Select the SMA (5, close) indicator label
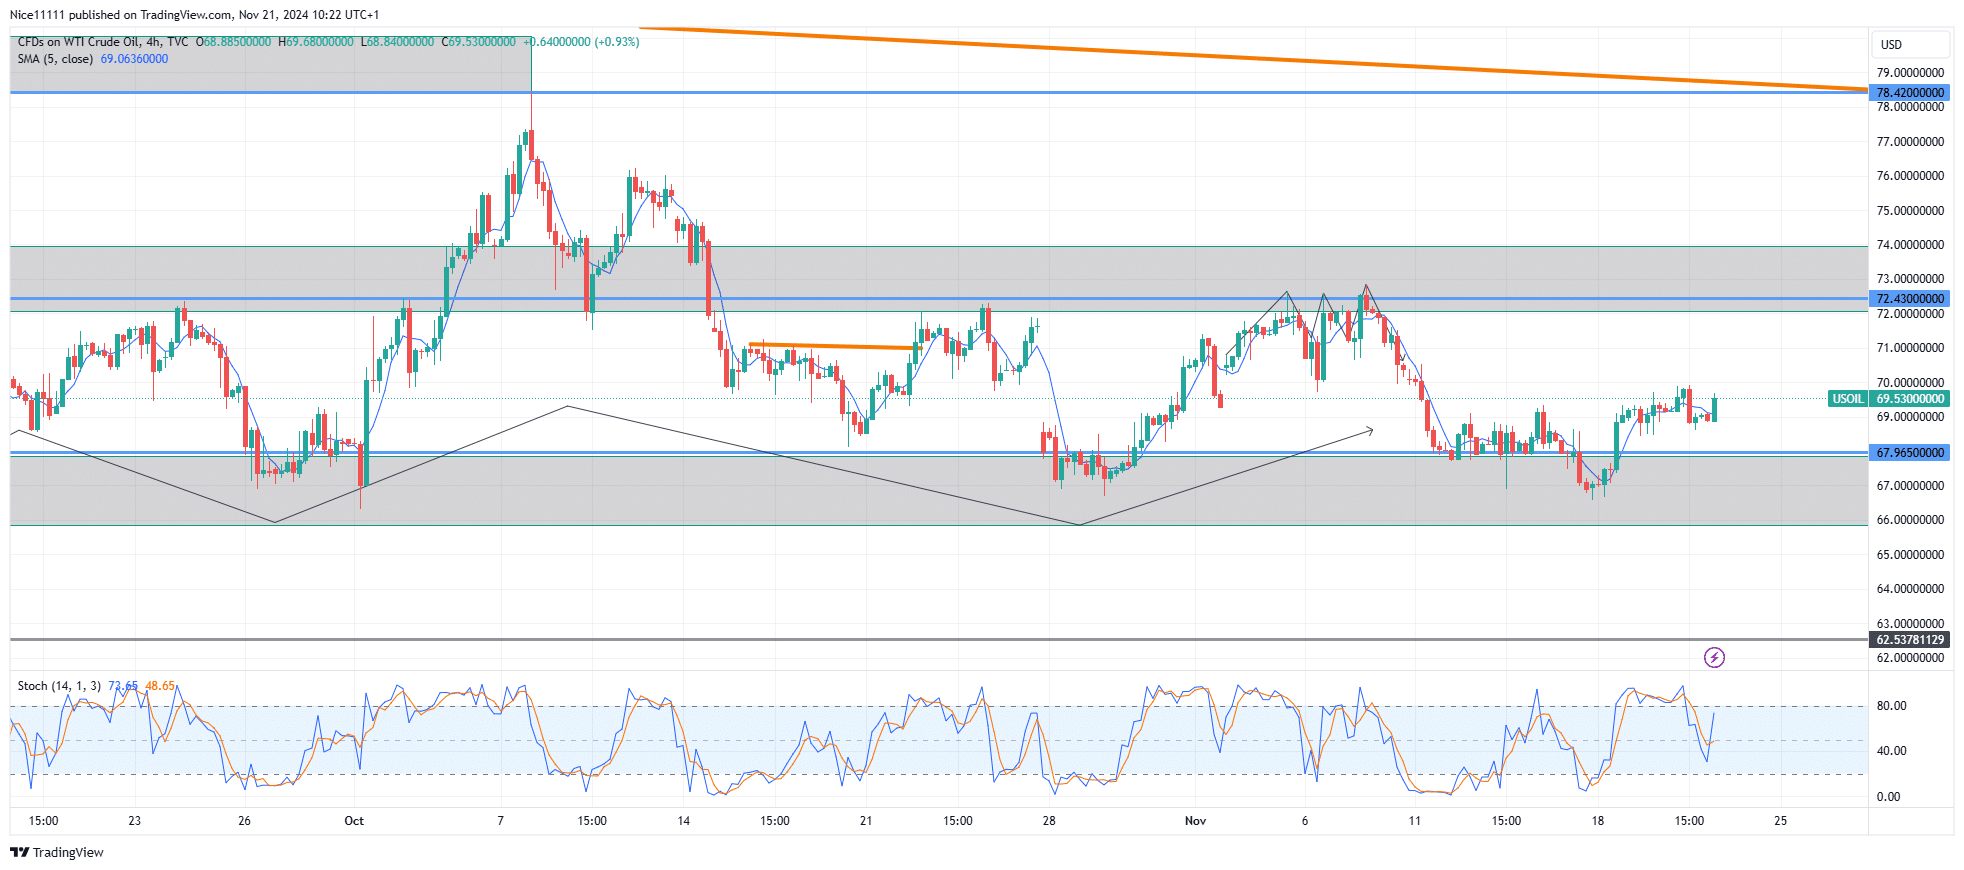The width and height of the screenshot is (1964, 870). [x=55, y=59]
